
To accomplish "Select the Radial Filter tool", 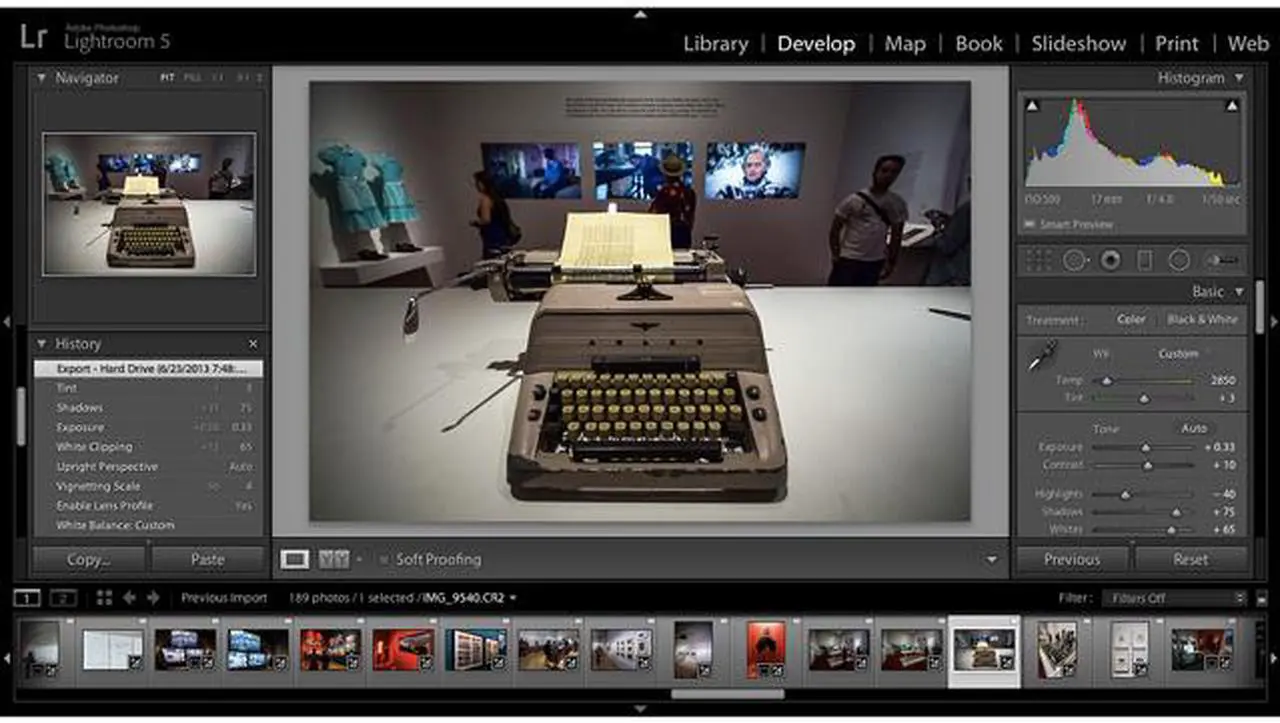I will coord(1179,260).
